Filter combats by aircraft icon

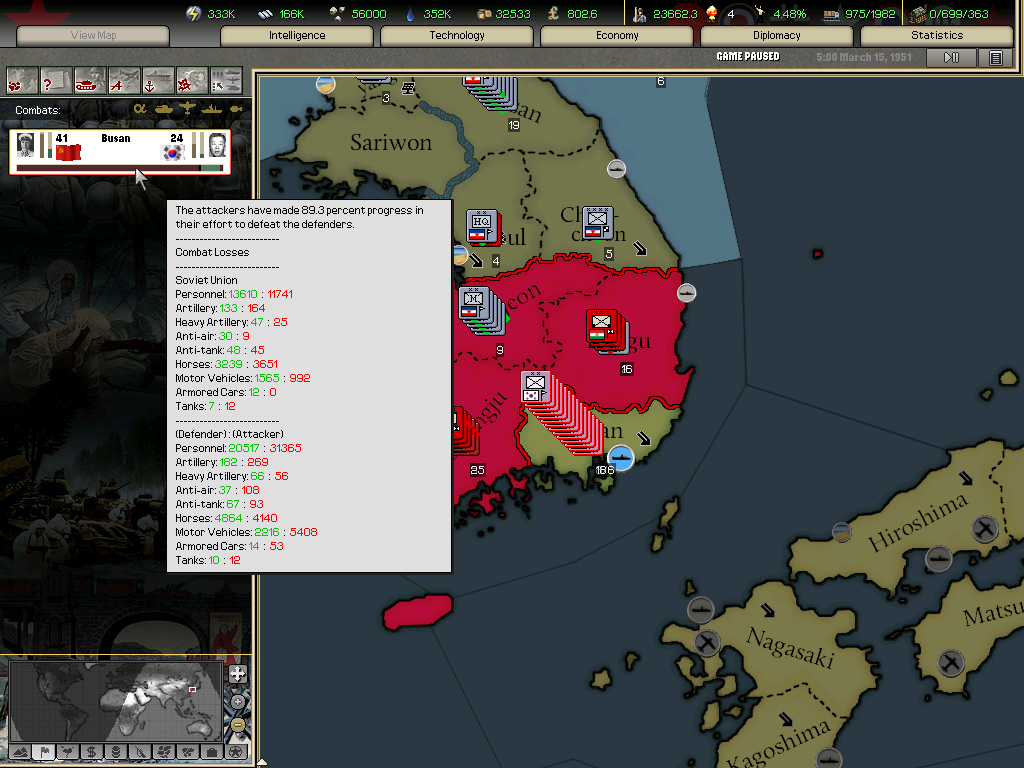tap(187, 109)
